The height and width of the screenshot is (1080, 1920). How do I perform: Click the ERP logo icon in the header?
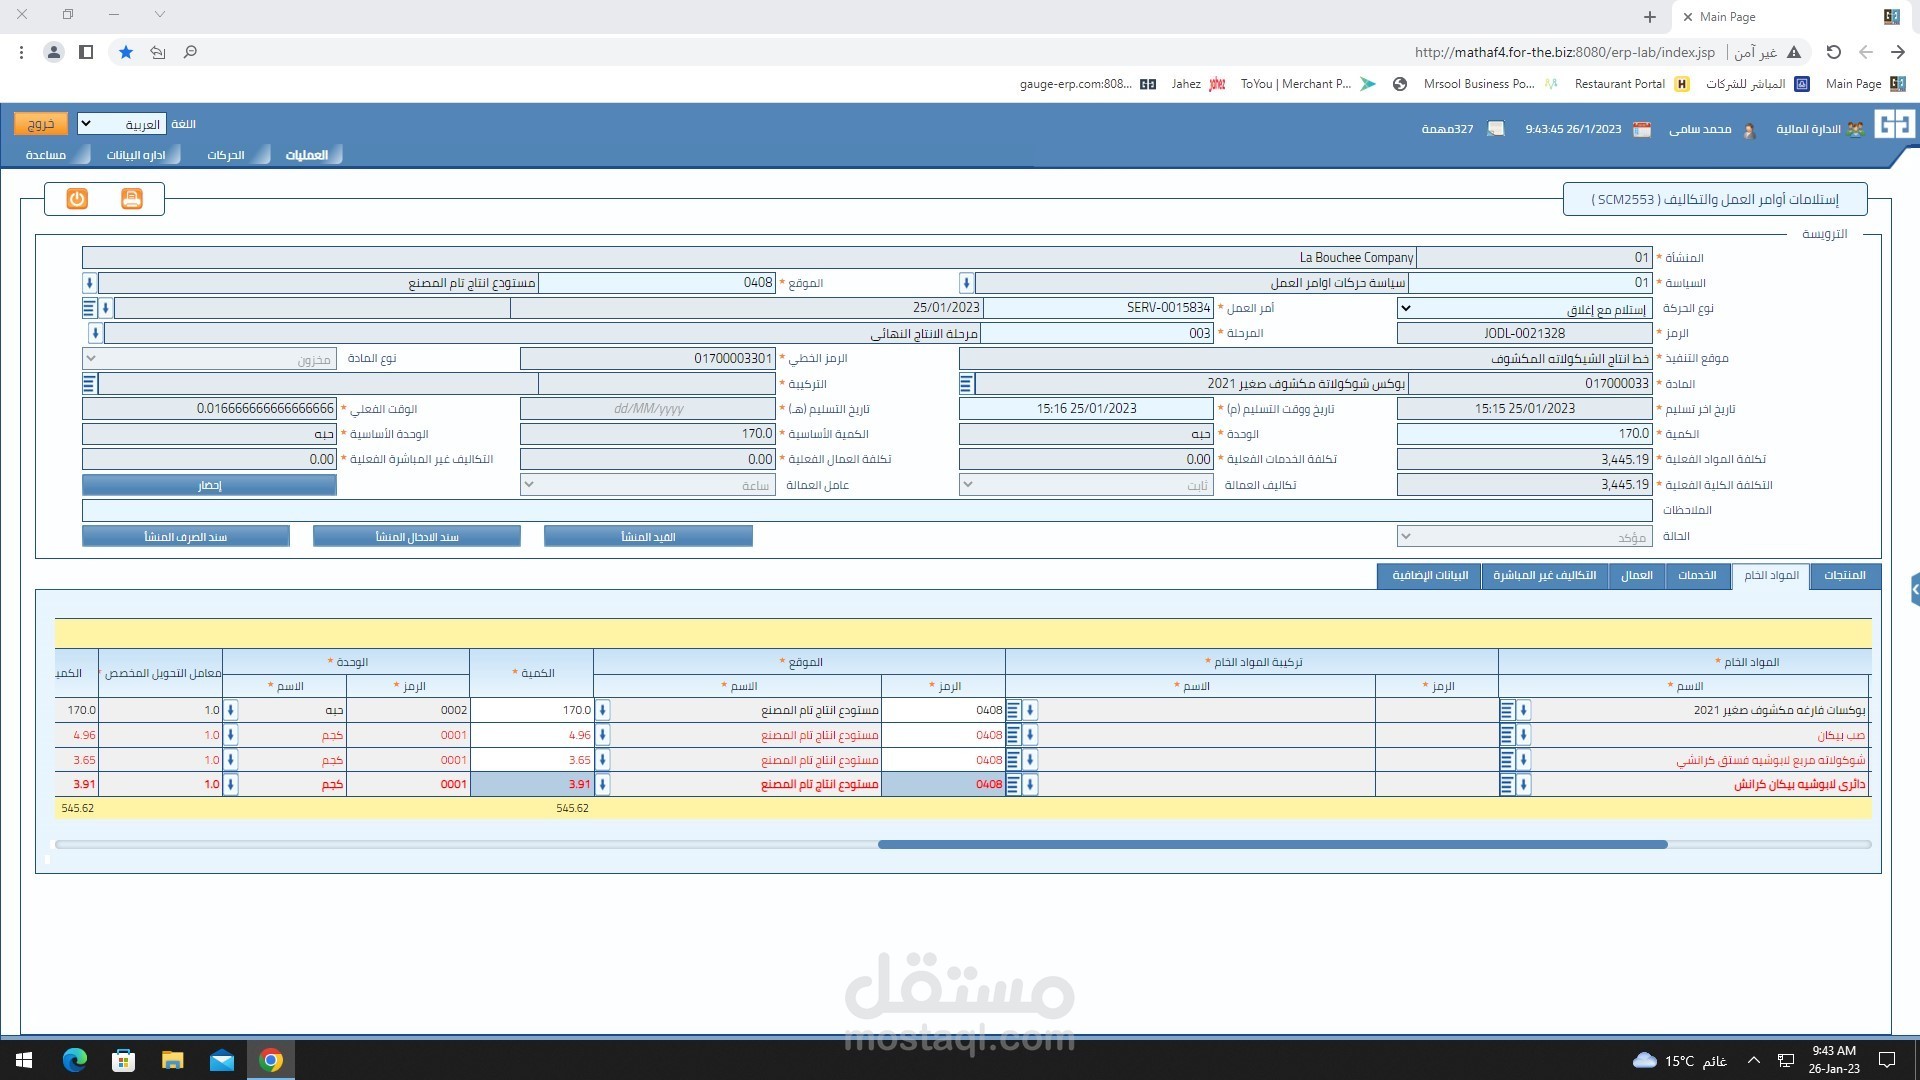point(1894,125)
